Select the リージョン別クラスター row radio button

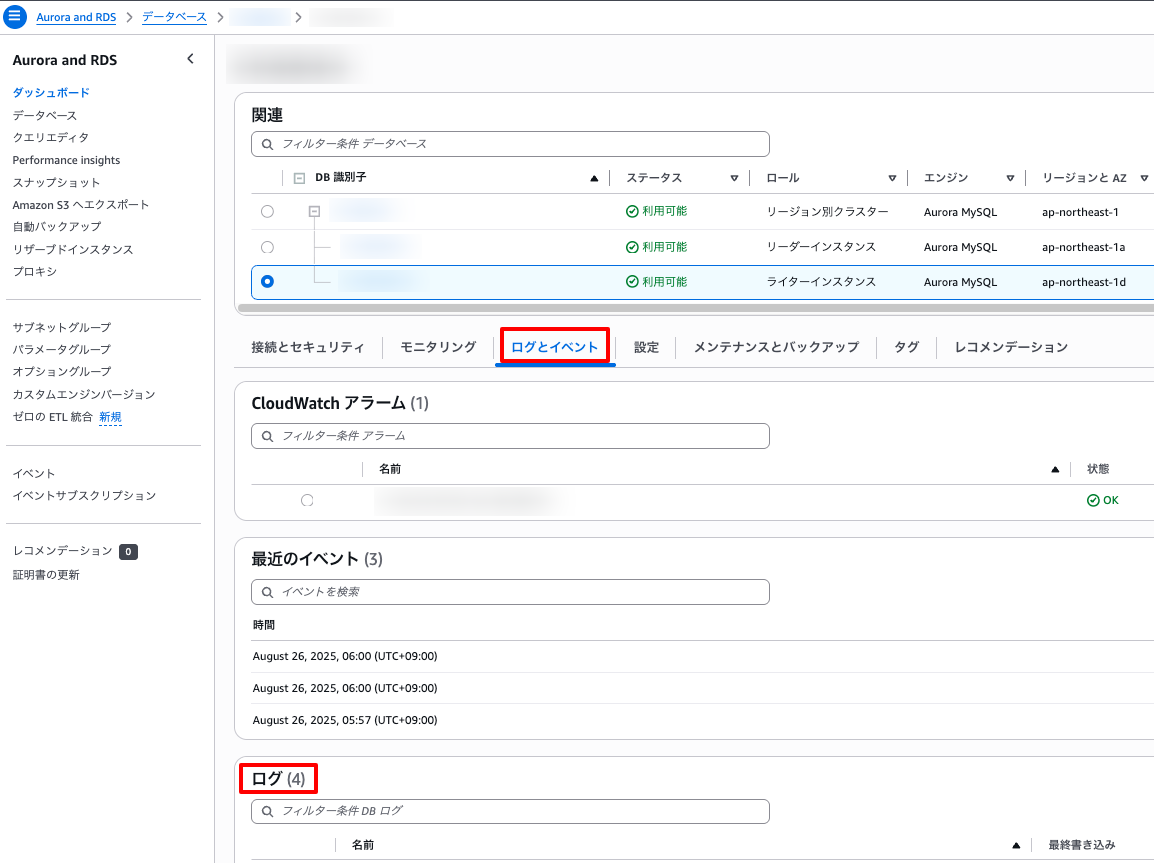[267, 212]
